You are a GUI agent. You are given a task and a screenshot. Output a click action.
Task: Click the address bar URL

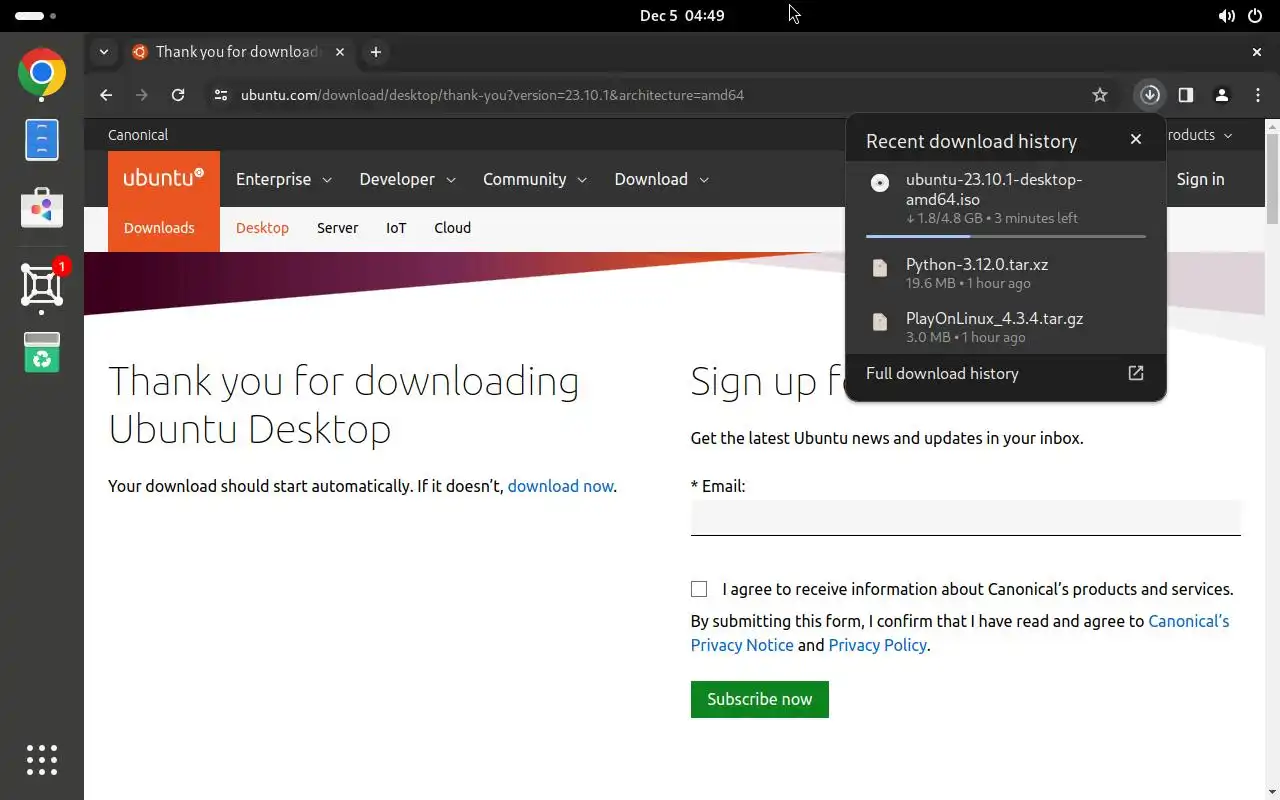[x=492, y=95]
